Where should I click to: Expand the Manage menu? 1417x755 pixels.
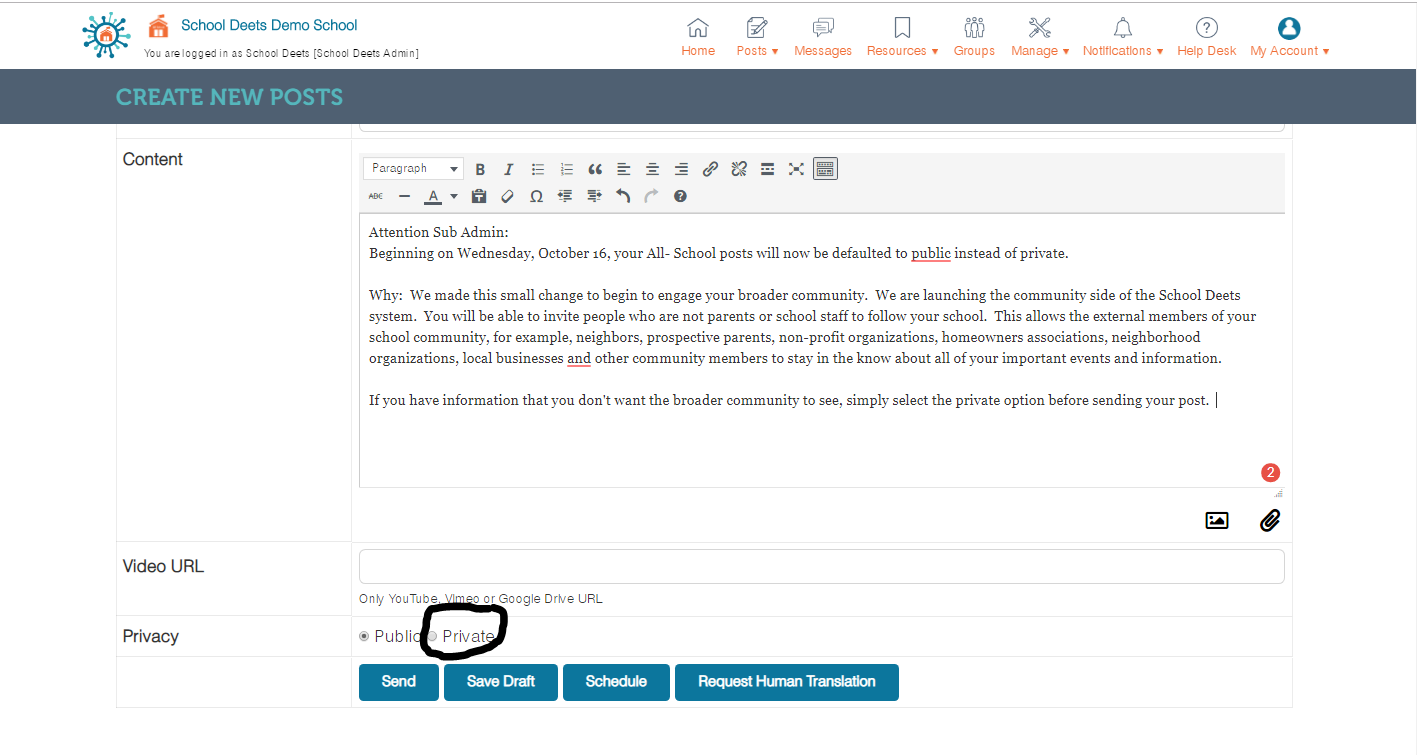click(1040, 37)
